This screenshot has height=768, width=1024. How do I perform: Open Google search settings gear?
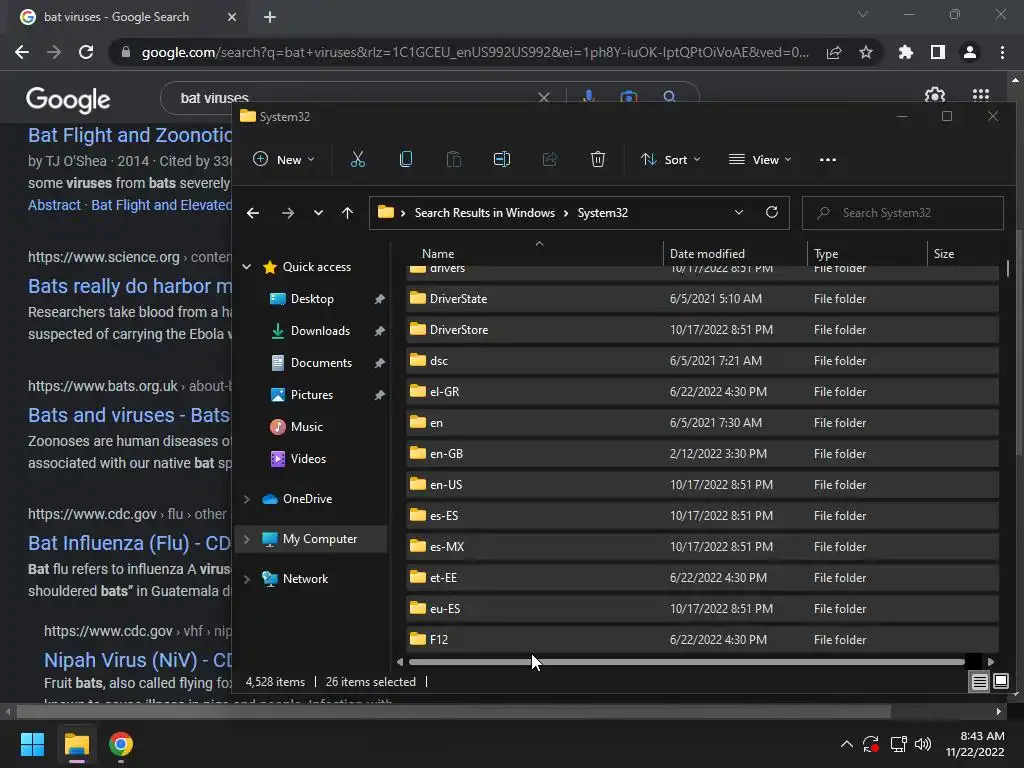935,95
